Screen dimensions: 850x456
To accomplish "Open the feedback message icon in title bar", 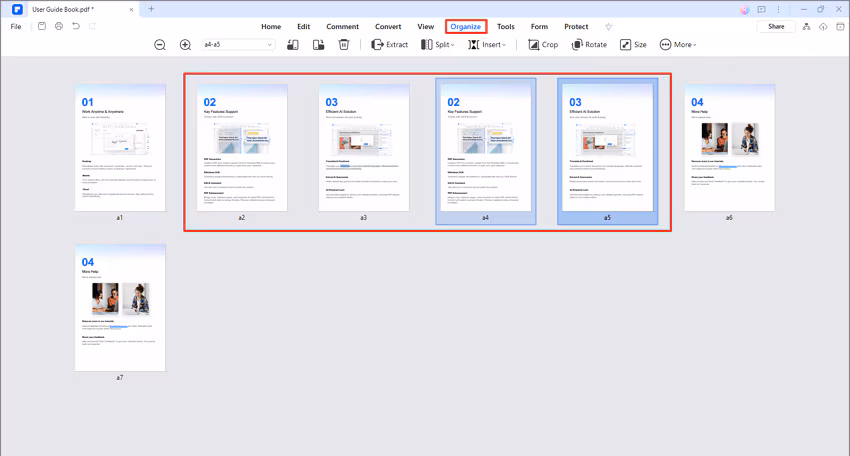I will 762,10.
